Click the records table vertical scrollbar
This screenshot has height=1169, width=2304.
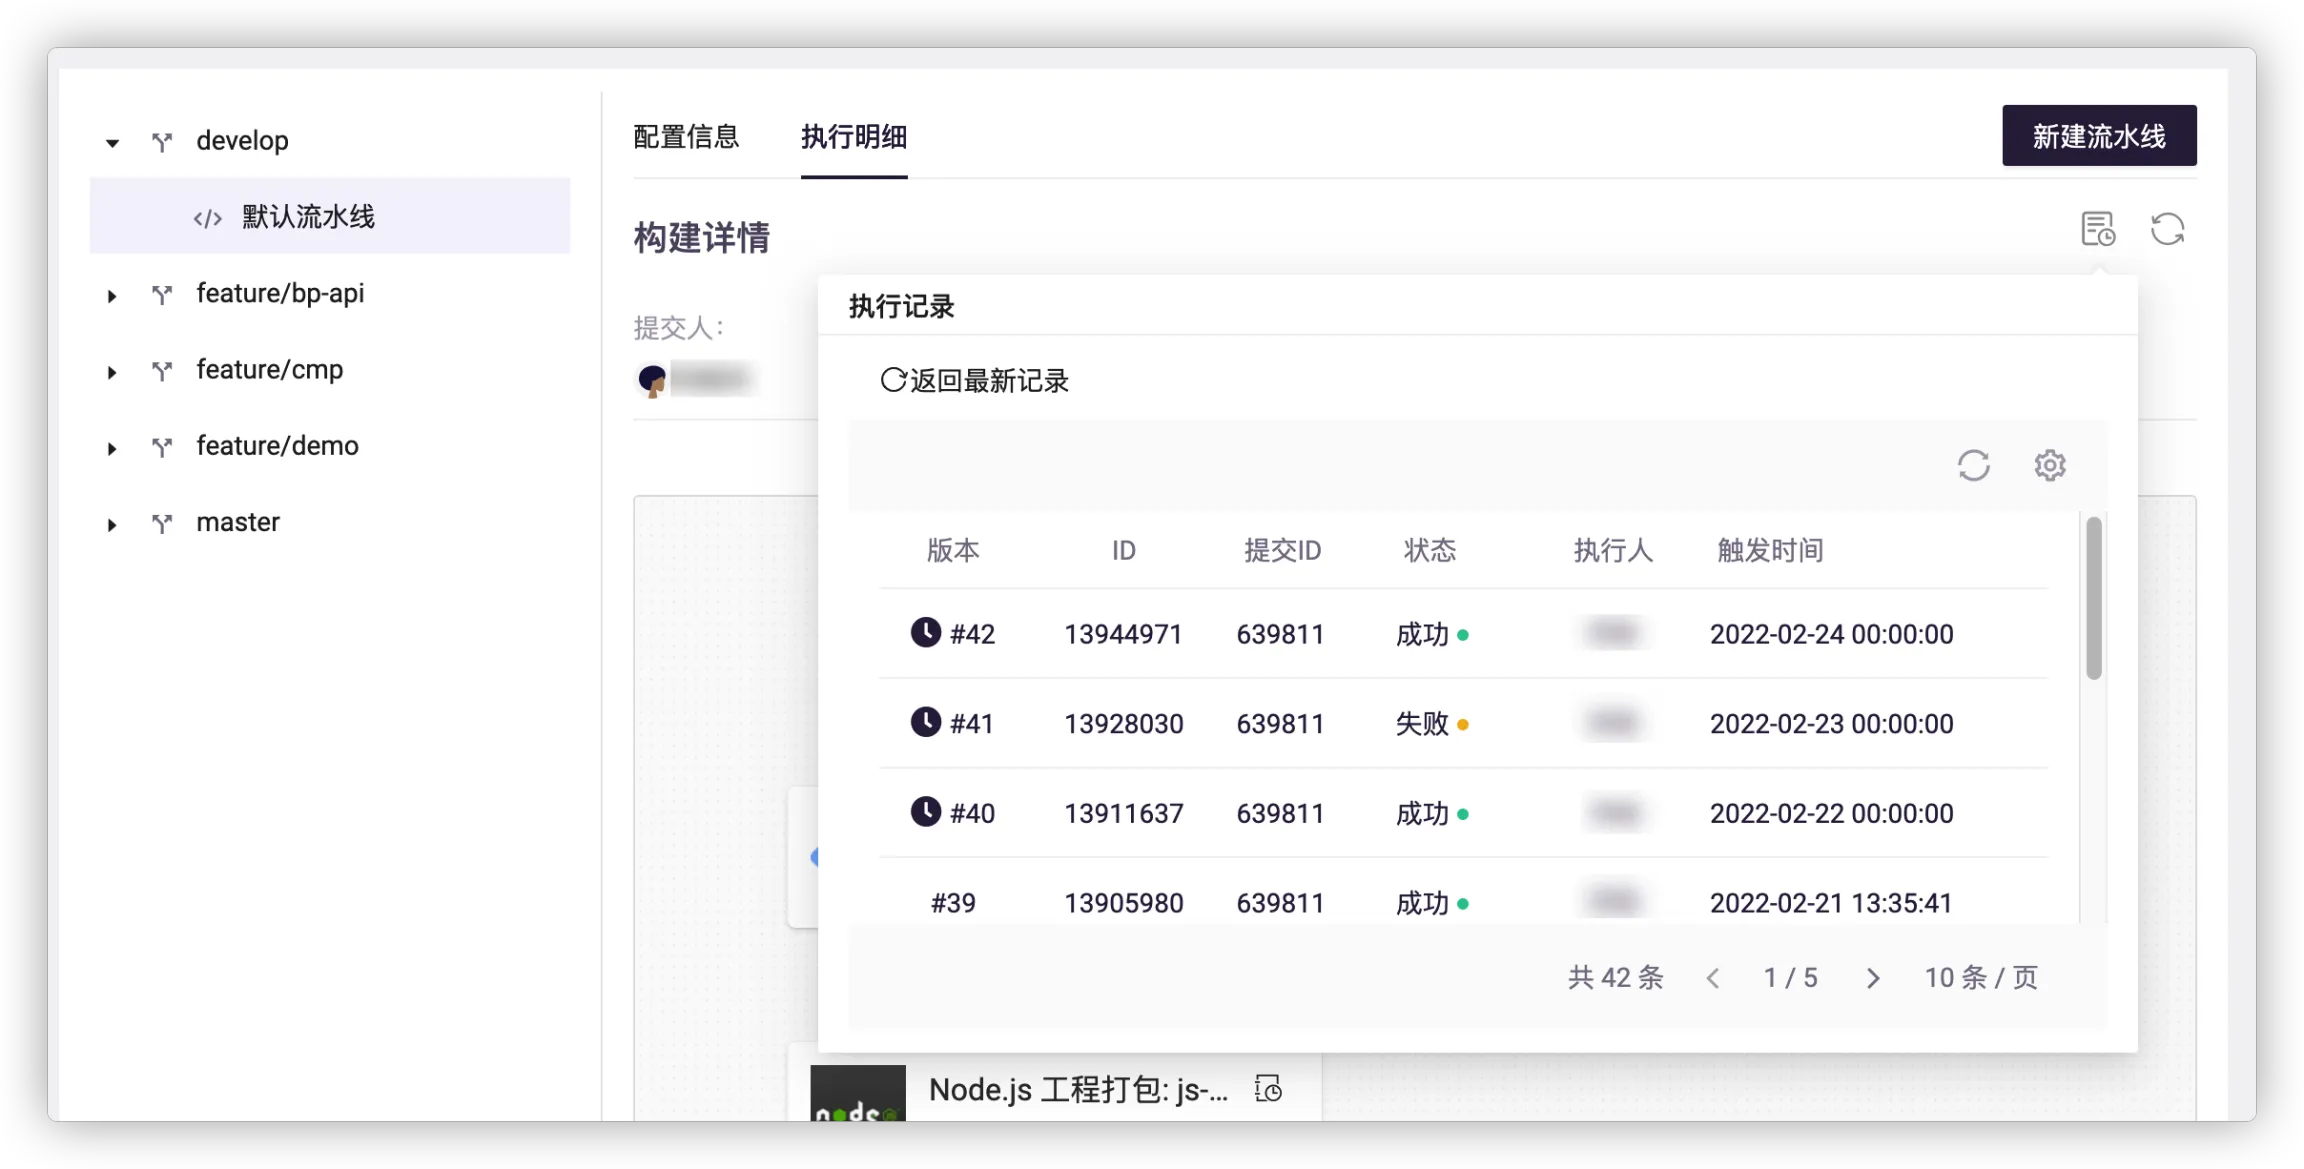(2093, 600)
